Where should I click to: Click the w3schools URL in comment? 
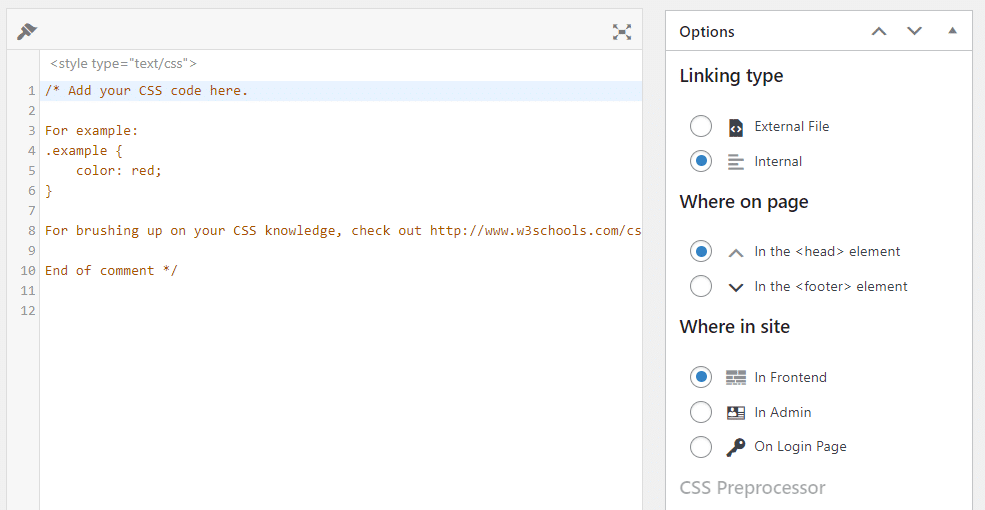tap(535, 231)
